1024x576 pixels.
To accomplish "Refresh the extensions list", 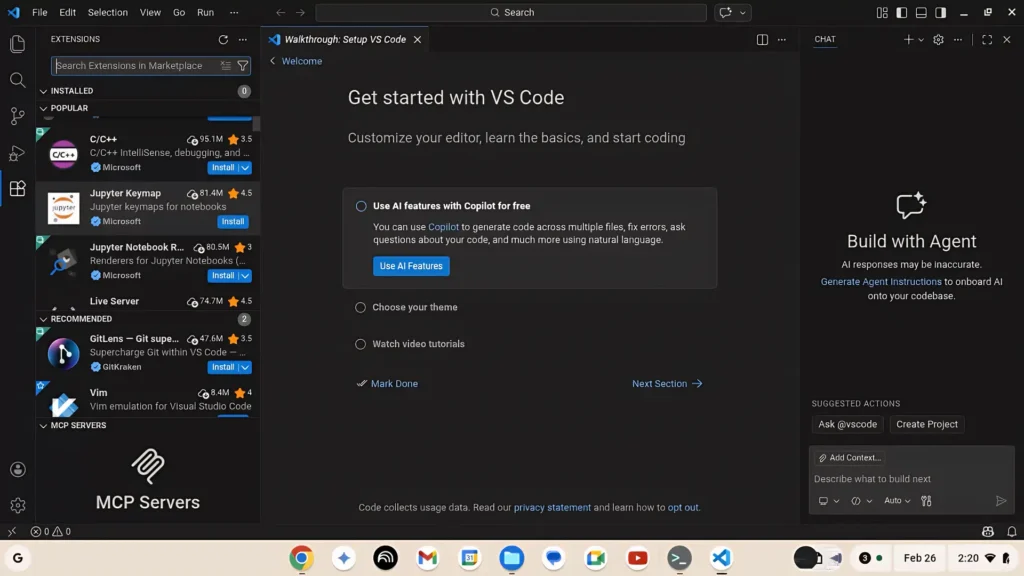I will pos(223,39).
